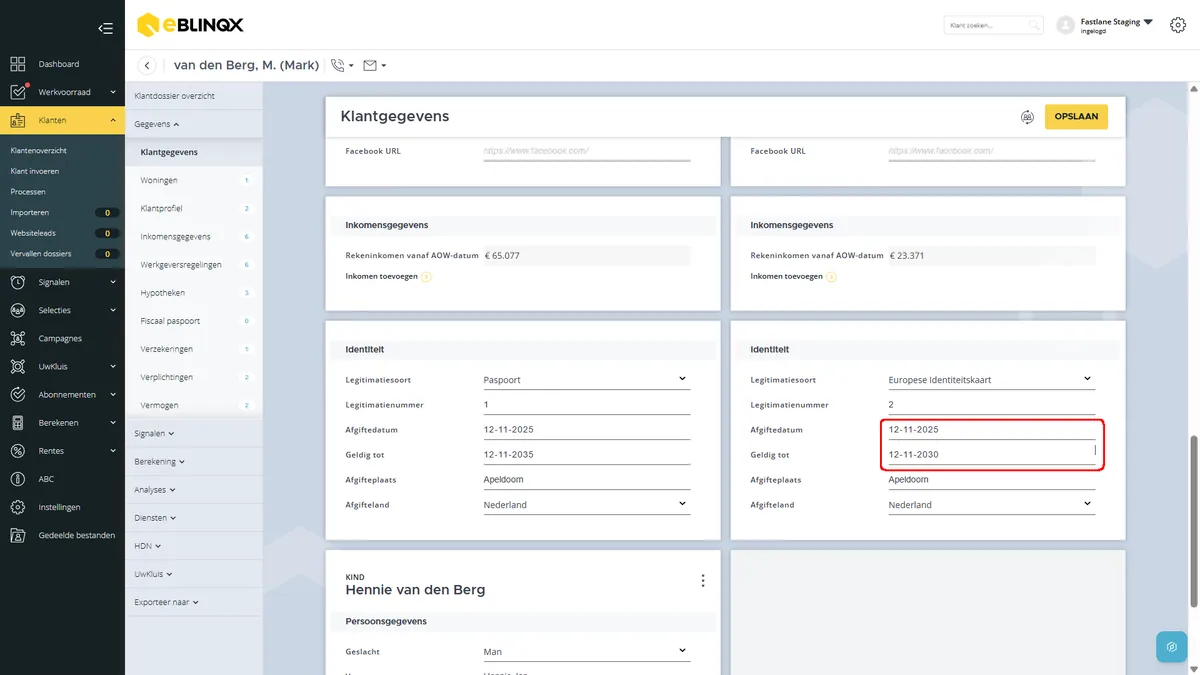The height and width of the screenshot is (675, 1200).
Task: Expand the Exporteer naar section
Action: pyautogui.click(x=166, y=603)
